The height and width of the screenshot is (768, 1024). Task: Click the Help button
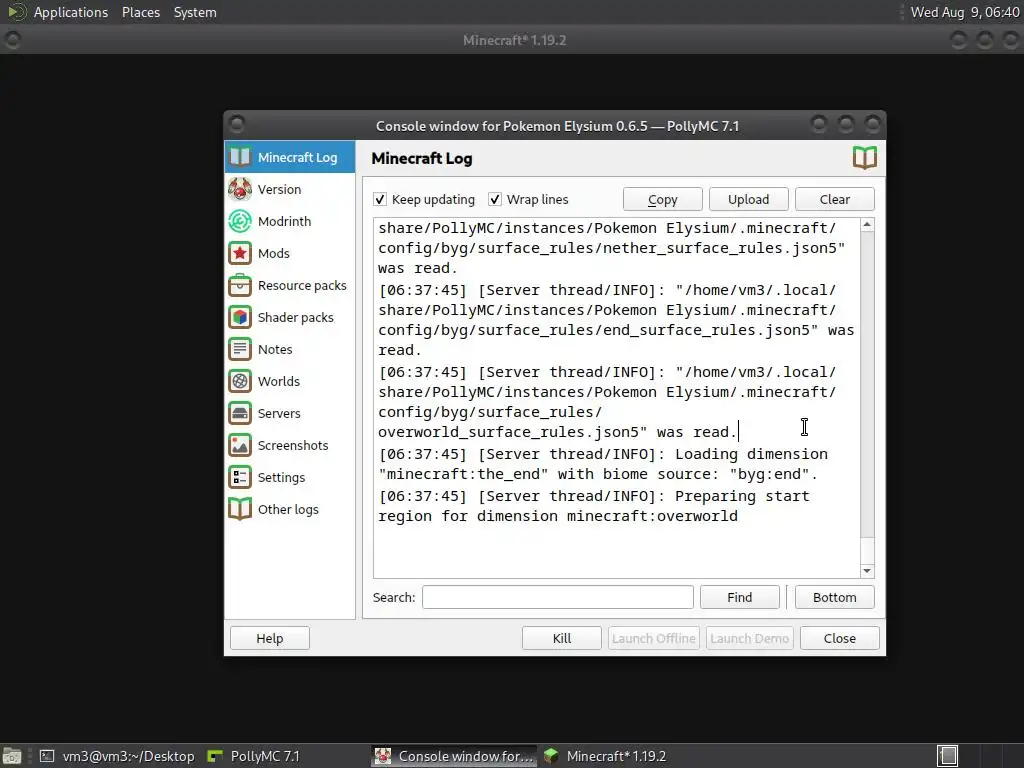point(270,638)
